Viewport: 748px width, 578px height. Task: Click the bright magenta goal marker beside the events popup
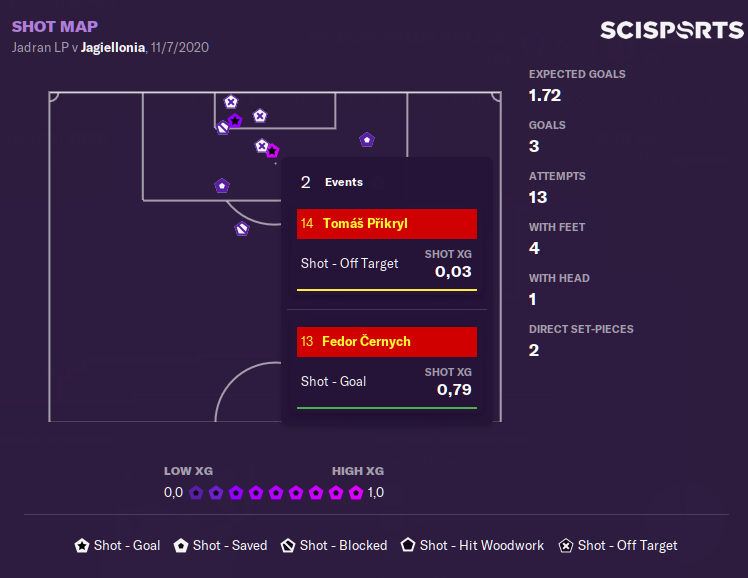click(272, 151)
